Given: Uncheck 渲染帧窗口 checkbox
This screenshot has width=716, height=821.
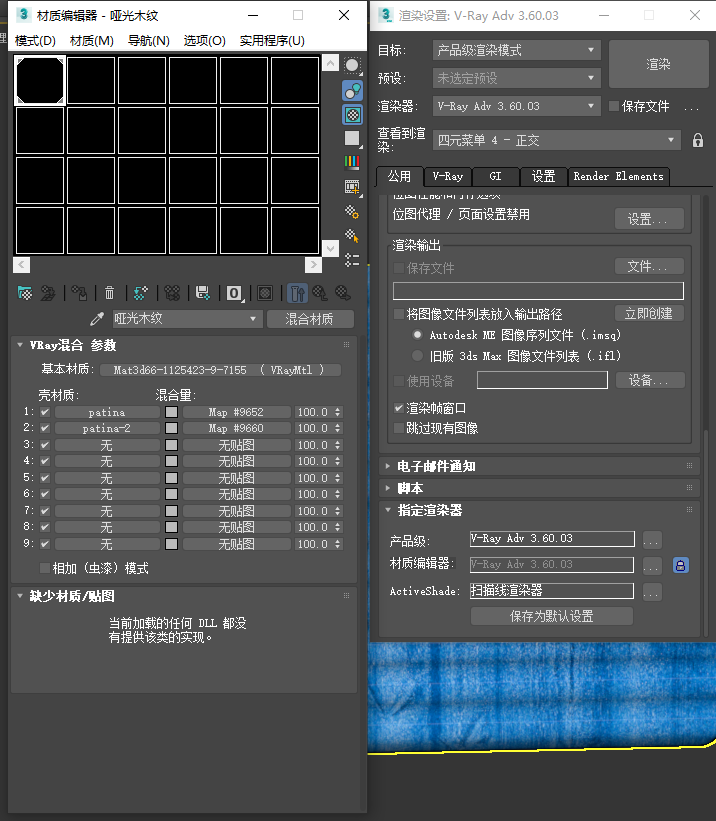Looking at the screenshot, I should 399,408.
